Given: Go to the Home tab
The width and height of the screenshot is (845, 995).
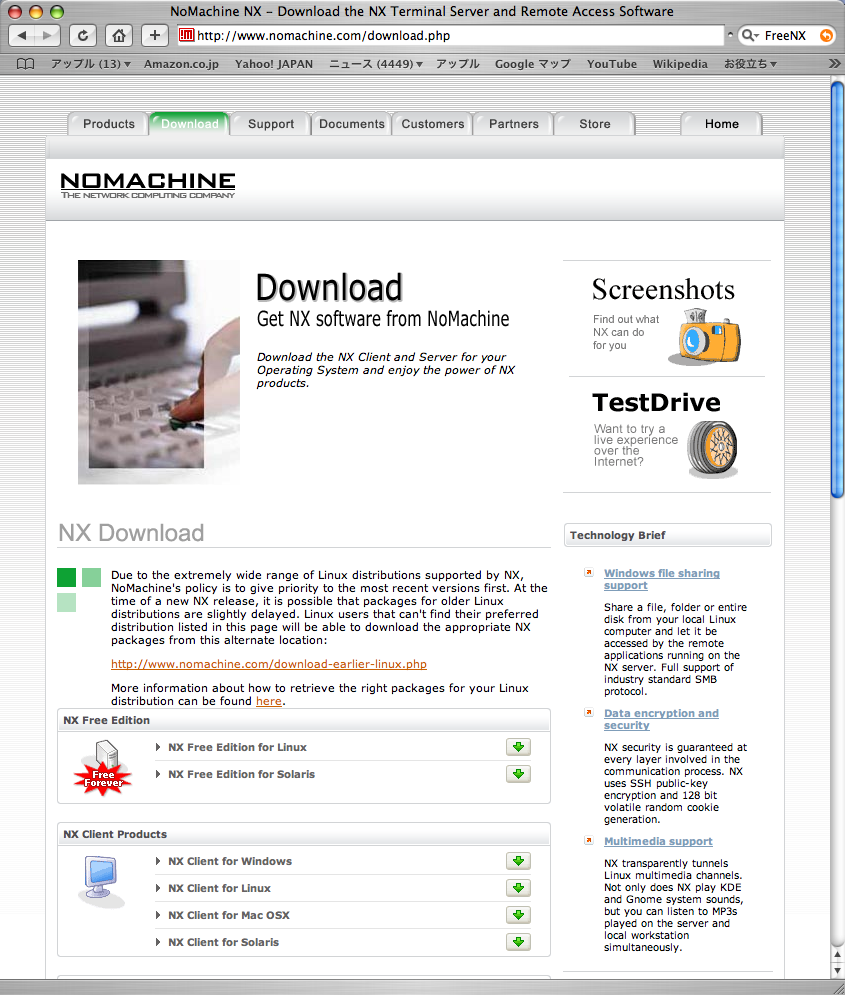Looking at the screenshot, I should tap(722, 124).
